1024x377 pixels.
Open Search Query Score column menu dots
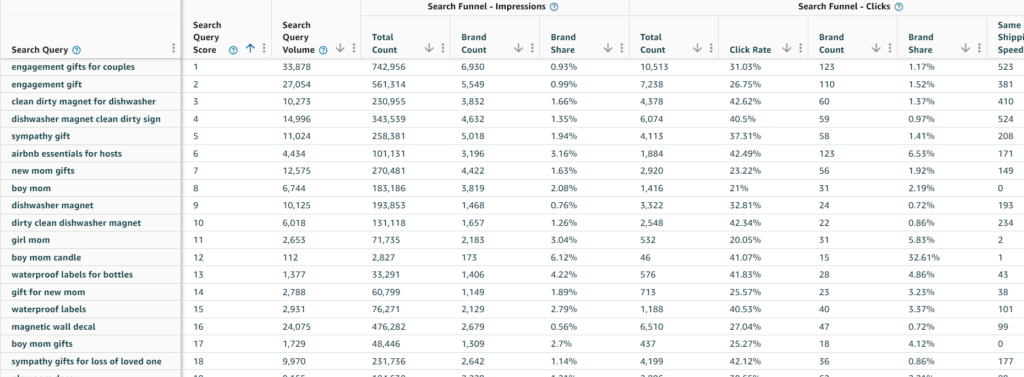point(264,48)
